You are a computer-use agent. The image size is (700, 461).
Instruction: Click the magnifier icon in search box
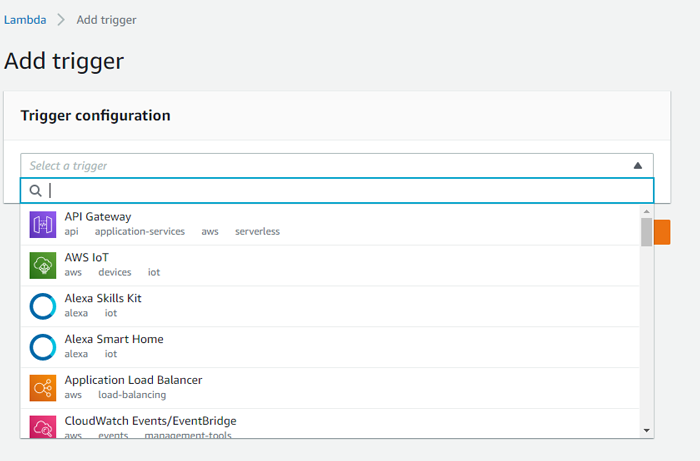coord(35,191)
